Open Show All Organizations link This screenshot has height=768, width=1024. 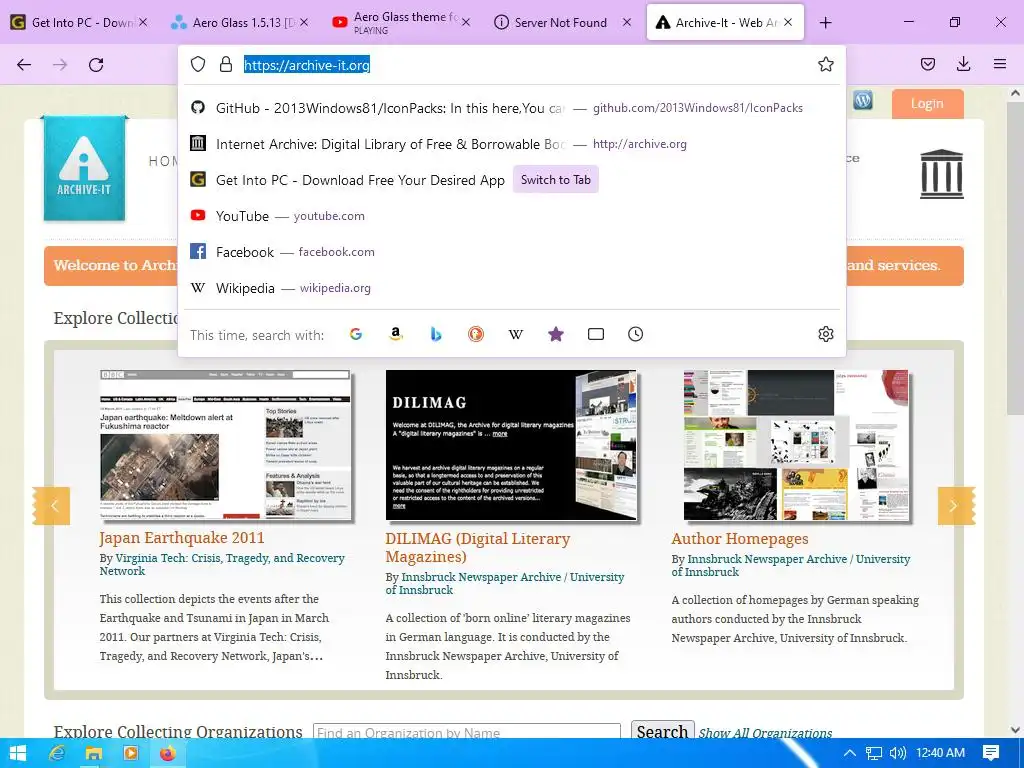click(765, 733)
